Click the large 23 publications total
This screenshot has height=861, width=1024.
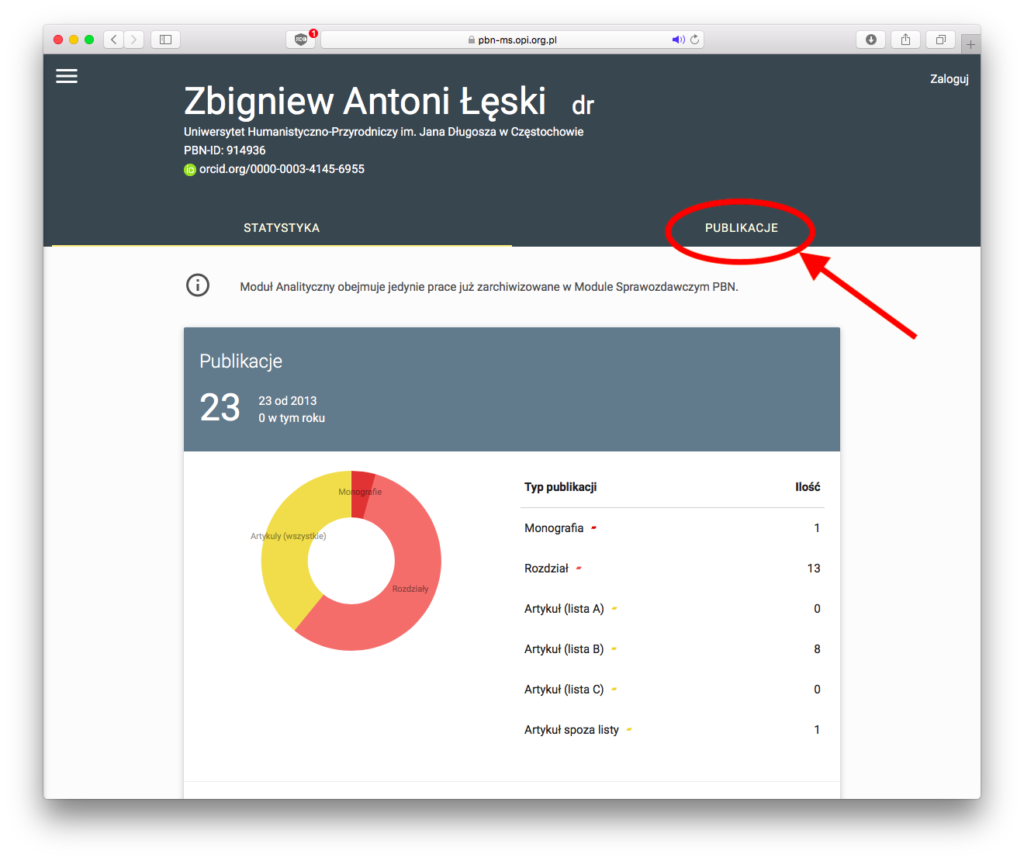[220, 408]
